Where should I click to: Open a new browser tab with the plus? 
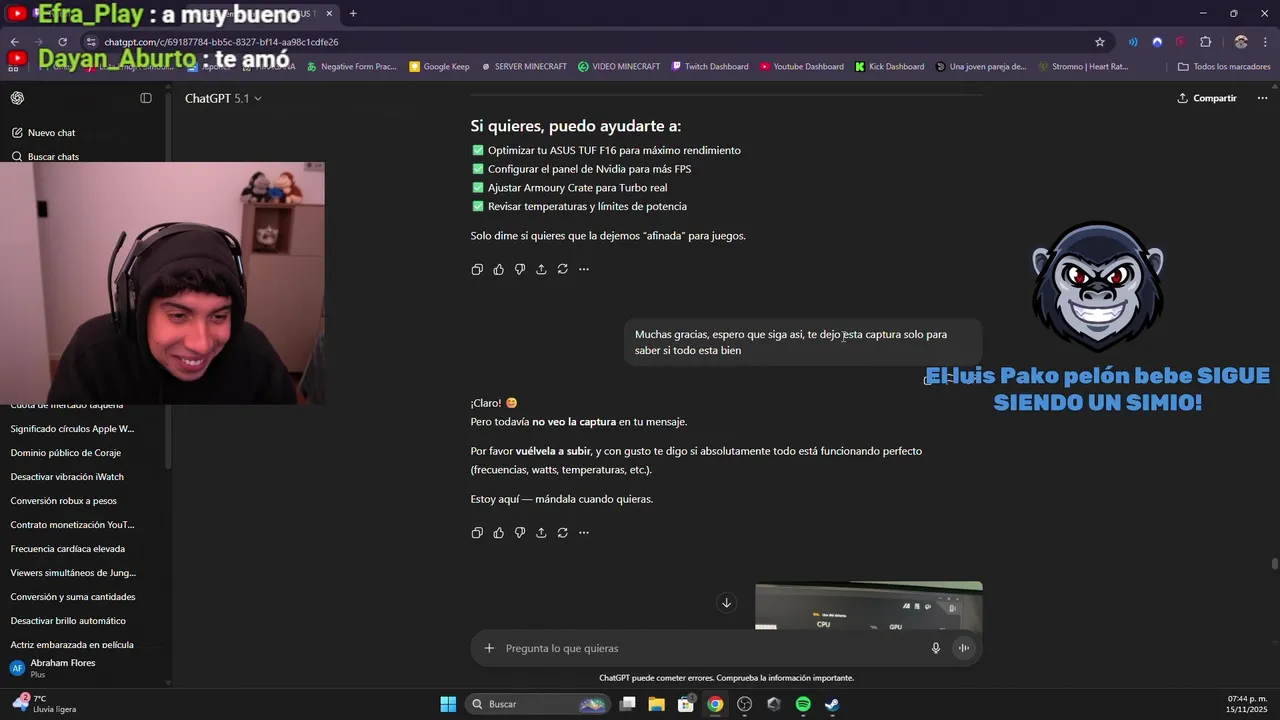click(x=353, y=13)
